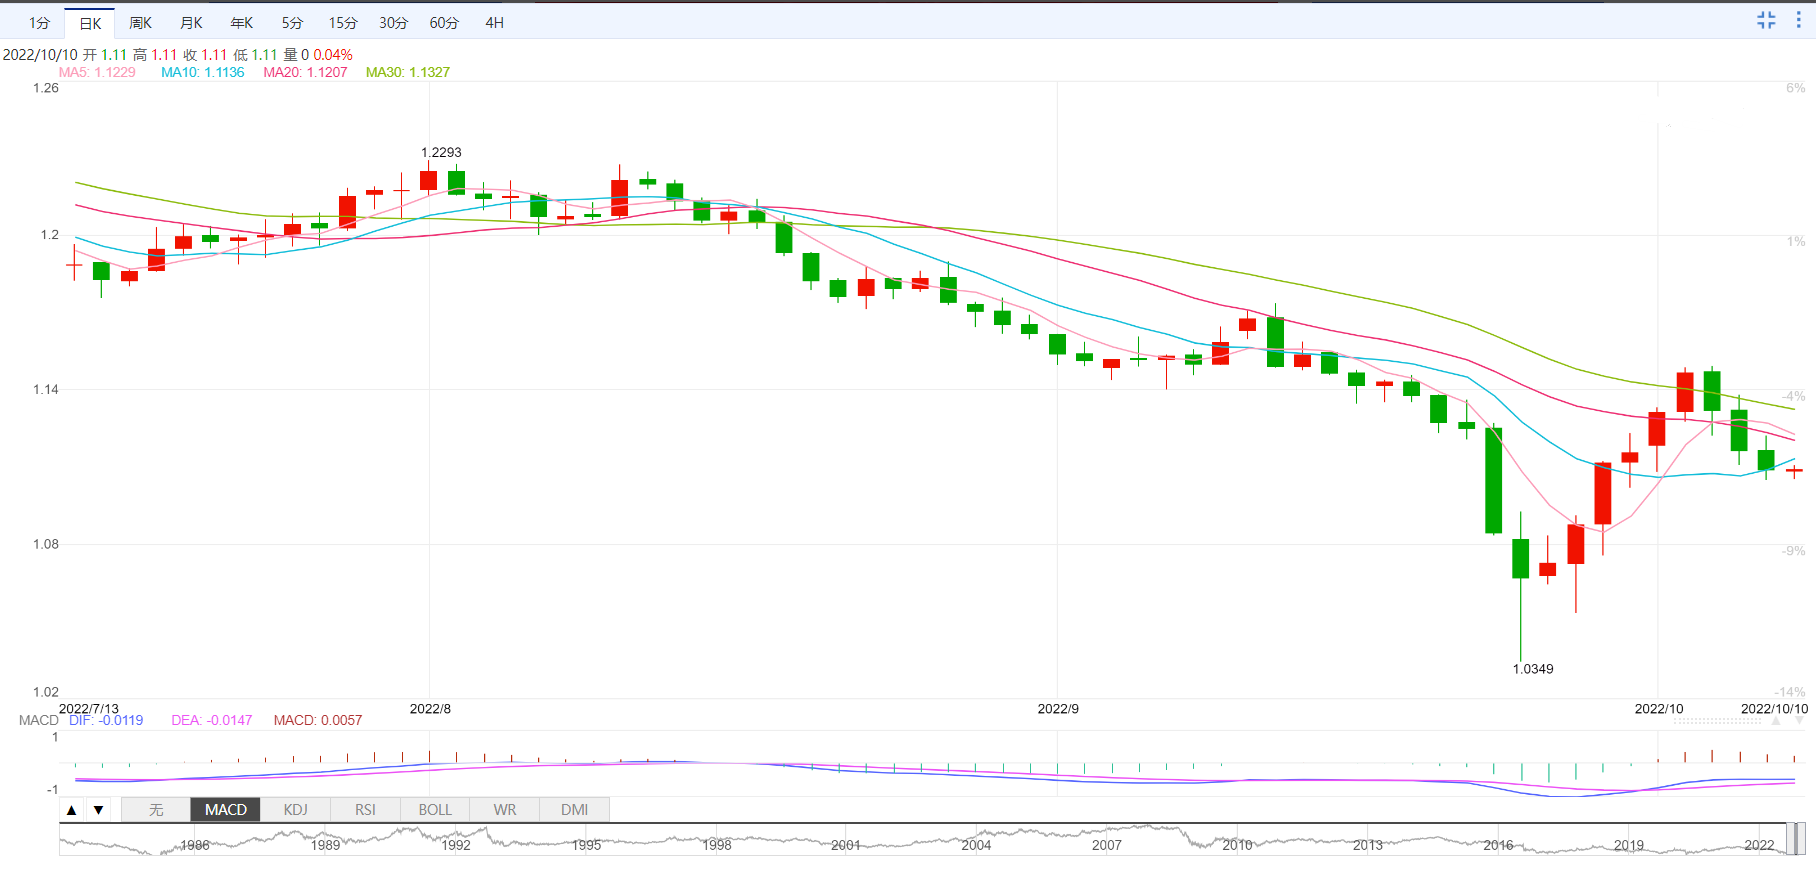Switch to the 60分 timeframe tab
The width and height of the screenshot is (1816, 876).
click(444, 23)
